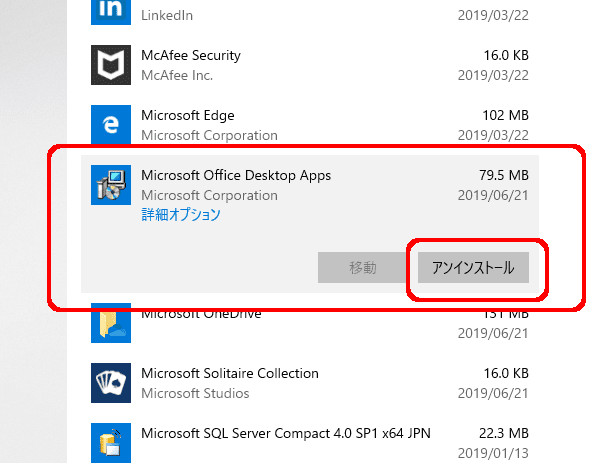Select Microsoft Office Desktop Apps title
Viewport: 598px width, 463px height.
pyautogui.click(x=236, y=175)
